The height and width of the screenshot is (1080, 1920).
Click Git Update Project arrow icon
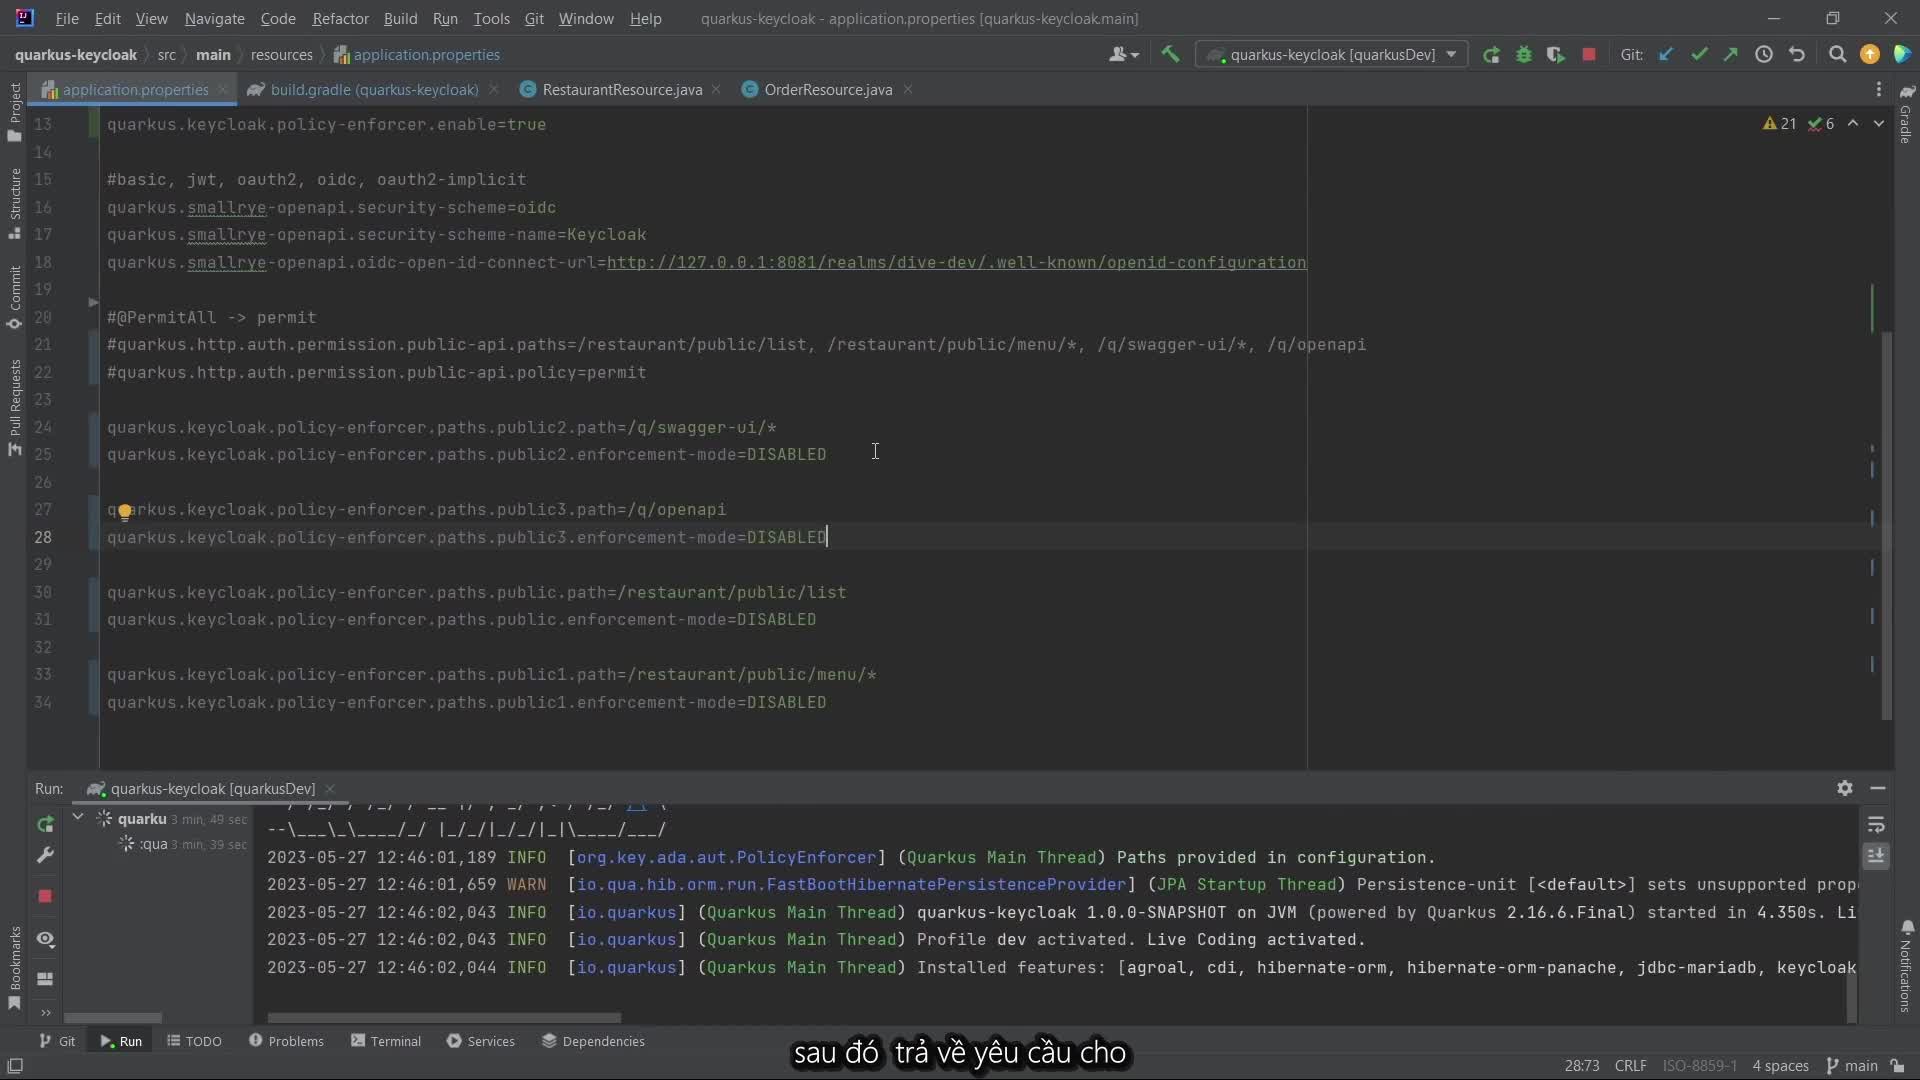(x=1666, y=55)
